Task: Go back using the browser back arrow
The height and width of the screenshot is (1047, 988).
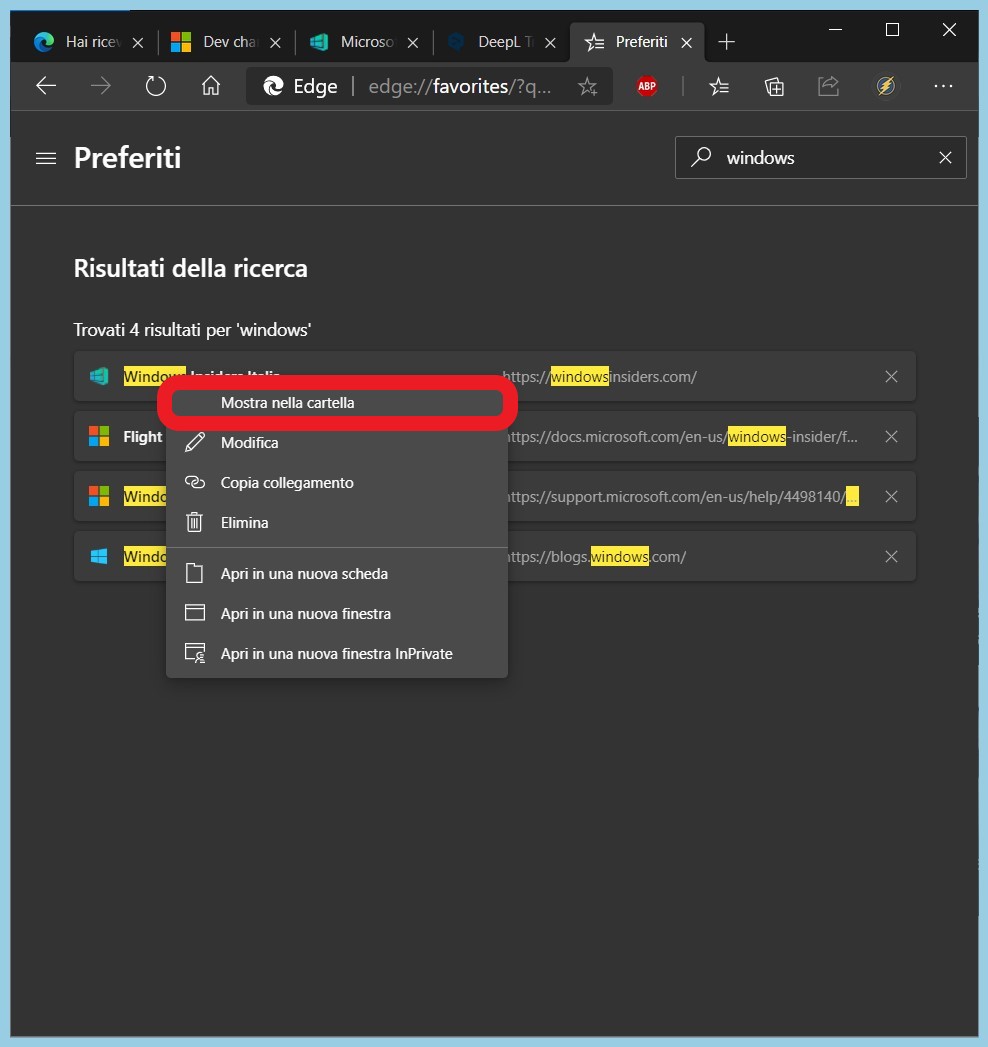Action: click(x=46, y=86)
